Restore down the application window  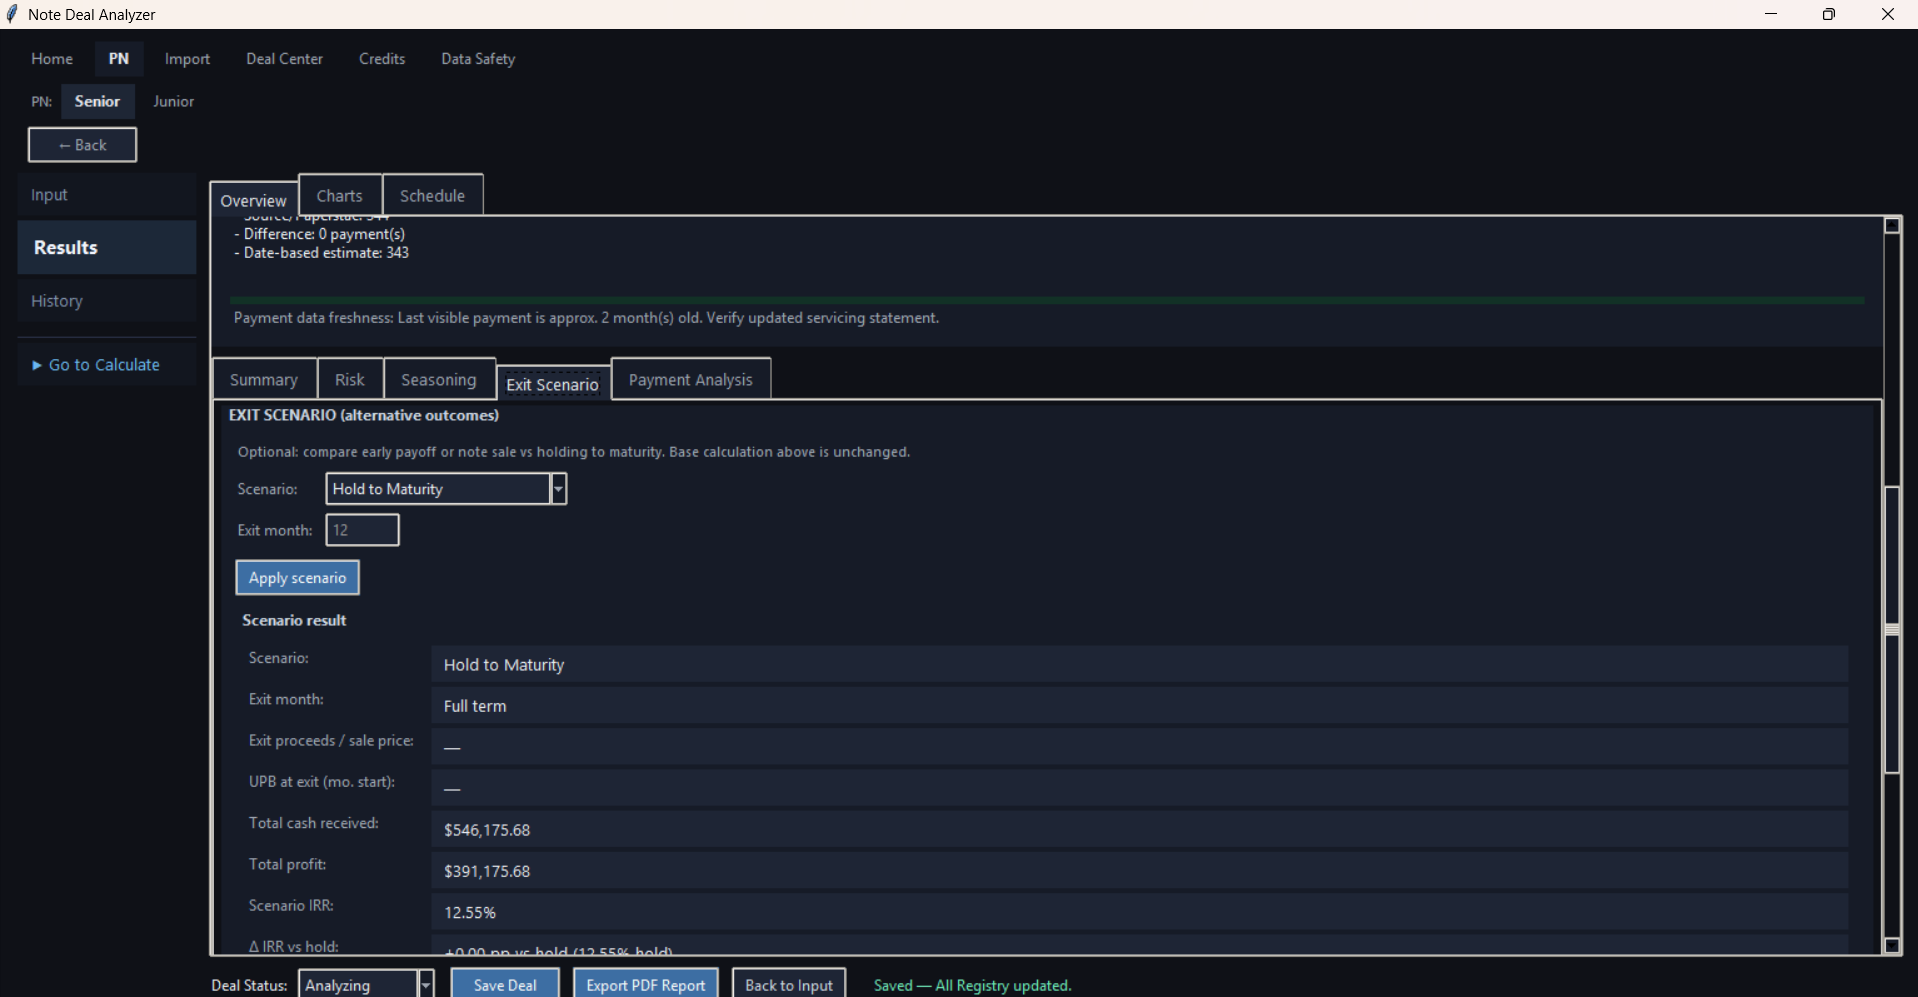point(1829,14)
